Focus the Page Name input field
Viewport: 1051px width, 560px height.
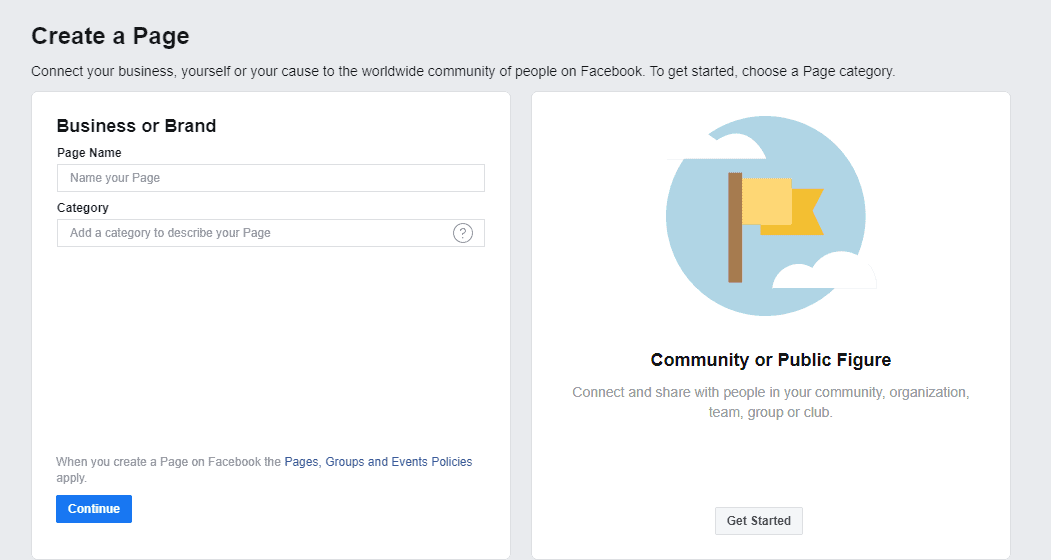(x=270, y=178)
